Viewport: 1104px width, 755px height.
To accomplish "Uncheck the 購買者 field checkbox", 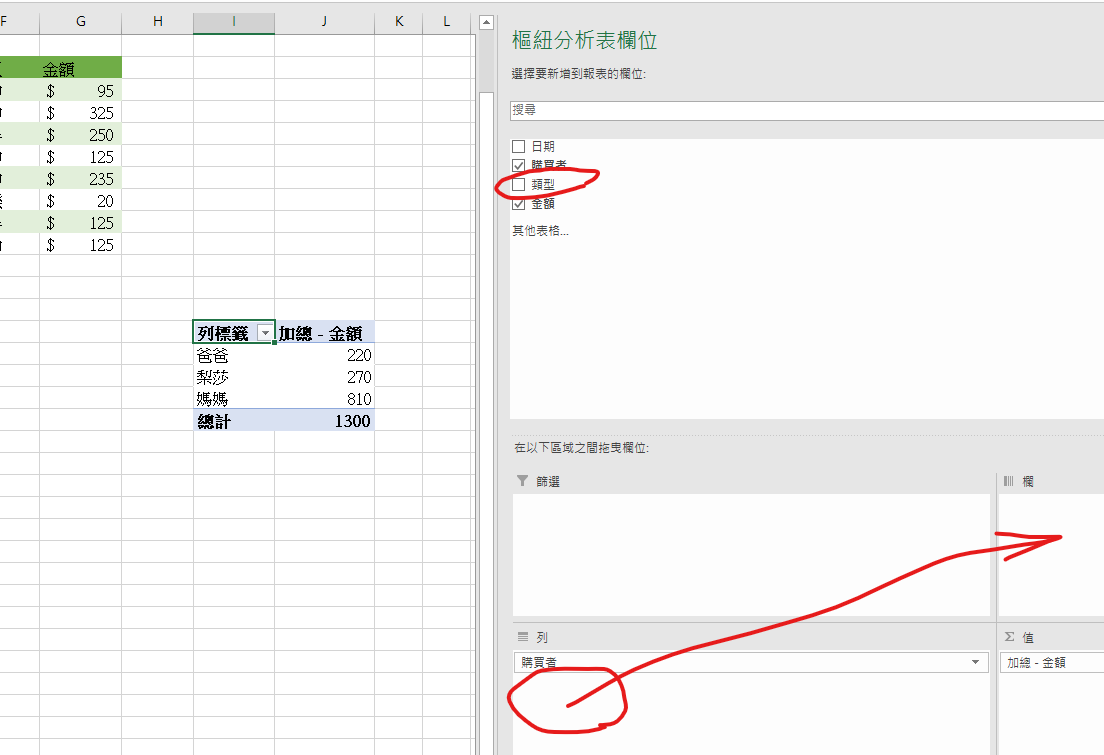I will (x=518, y=165).
